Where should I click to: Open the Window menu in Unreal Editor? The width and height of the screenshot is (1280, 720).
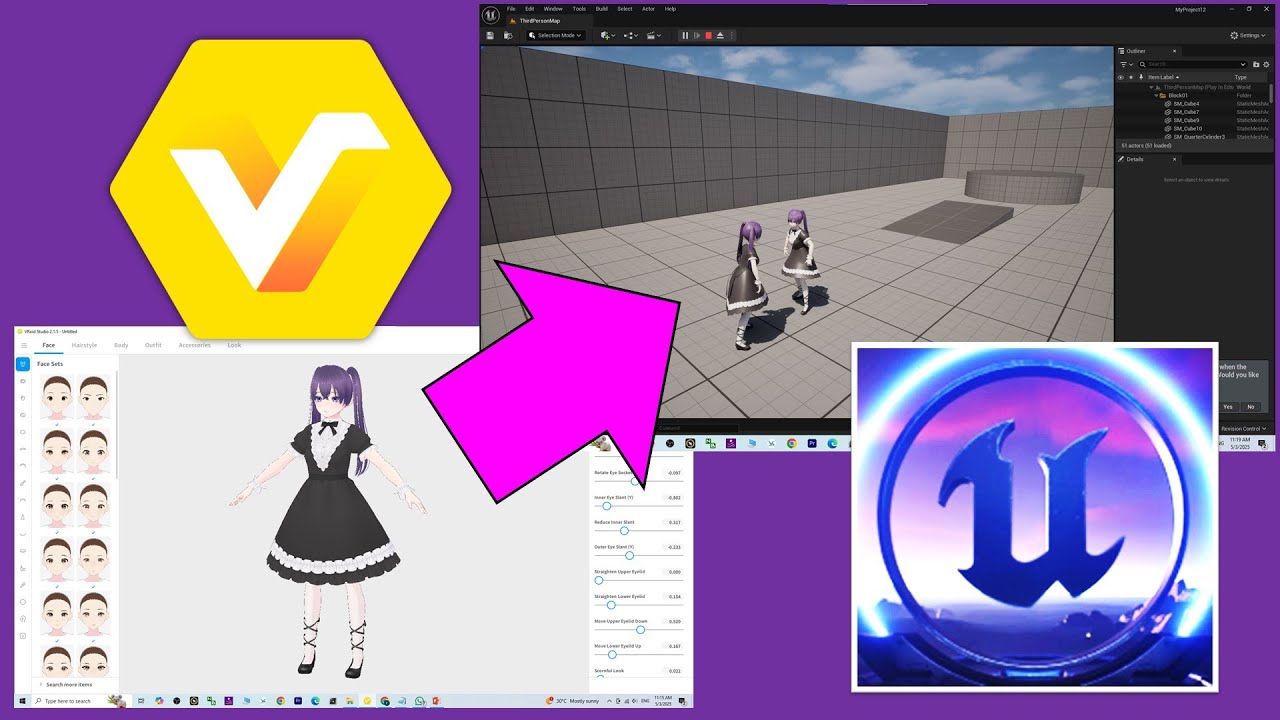point(553,9)
